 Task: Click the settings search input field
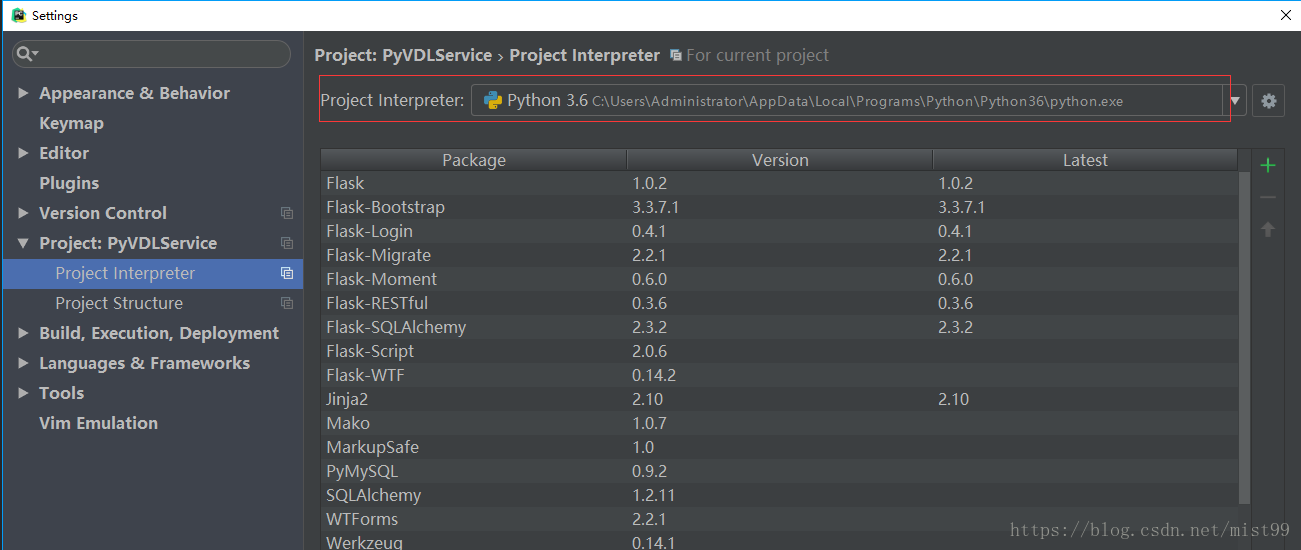[152, 54]
